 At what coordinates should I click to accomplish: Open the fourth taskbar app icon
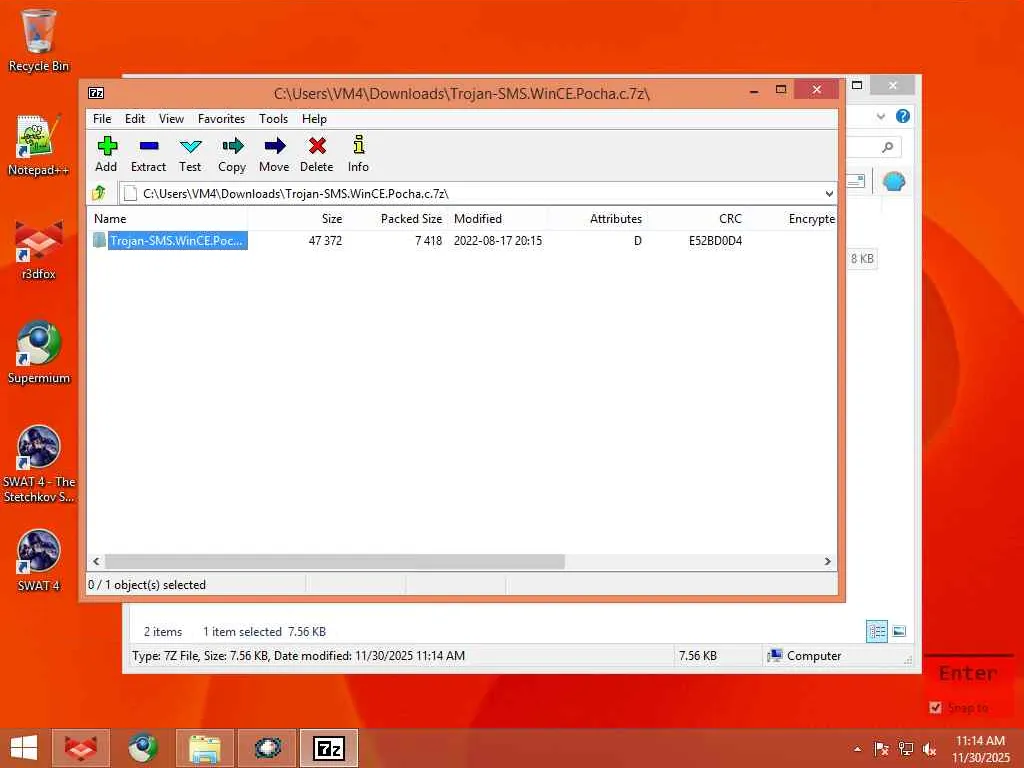pos(267,748)
